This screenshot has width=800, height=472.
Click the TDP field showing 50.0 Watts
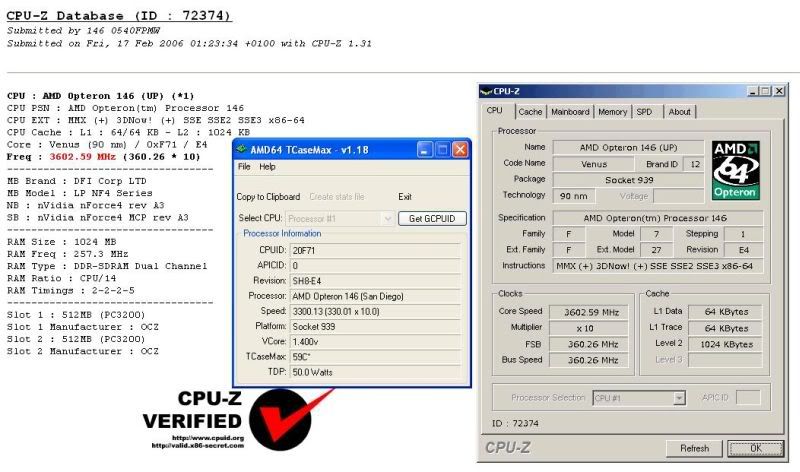(376, 372)
